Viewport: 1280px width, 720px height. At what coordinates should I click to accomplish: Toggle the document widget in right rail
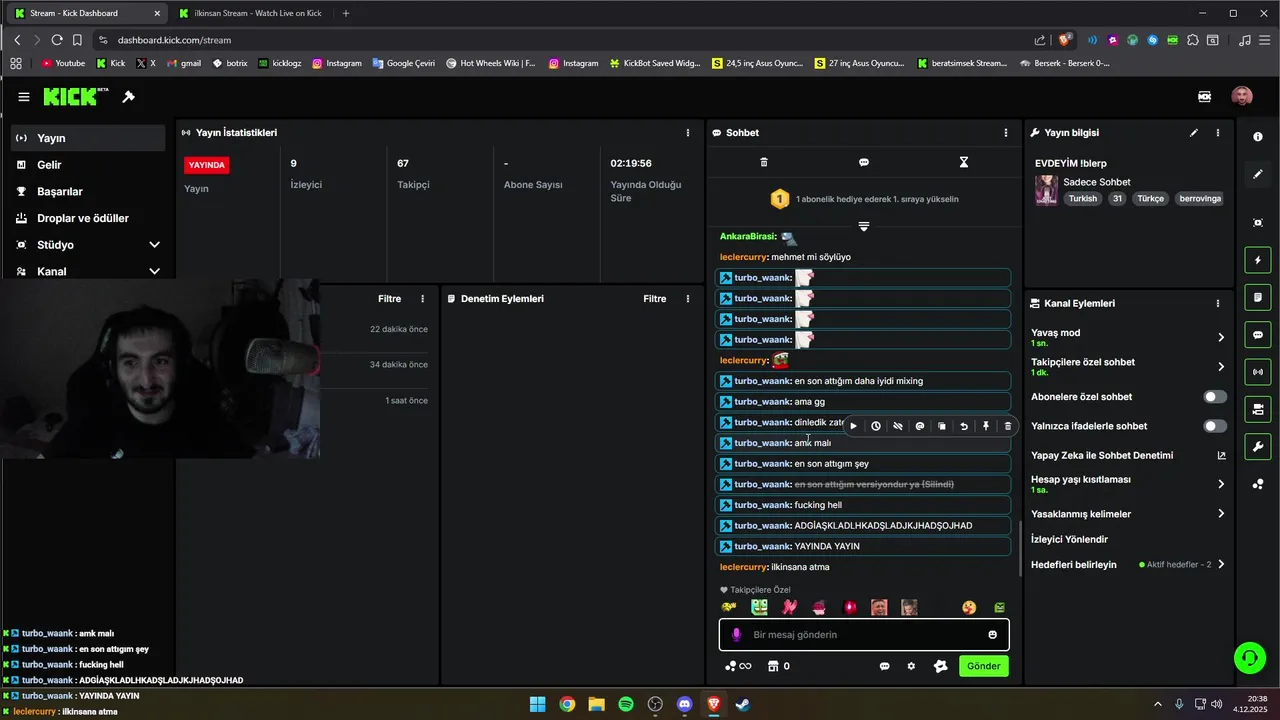(x=1258, y=298)
